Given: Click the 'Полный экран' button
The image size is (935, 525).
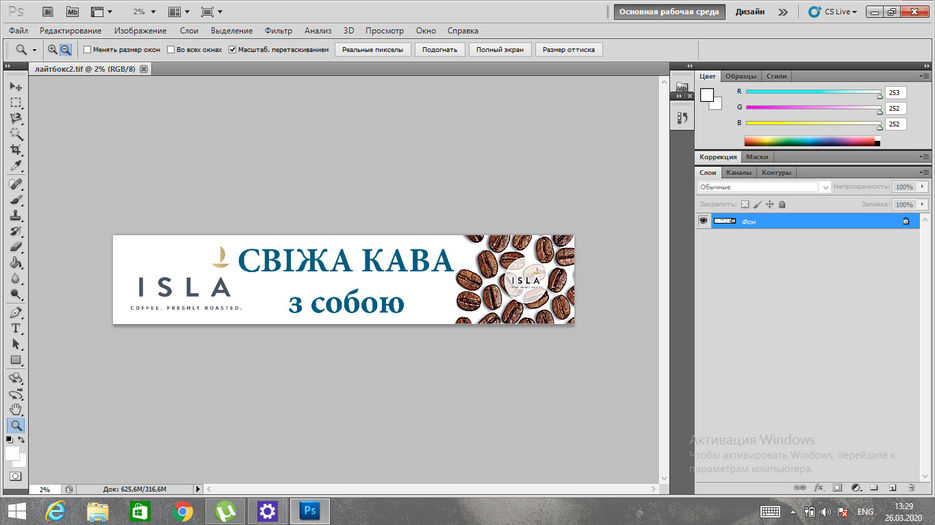Looking at the screenshot, I should (500, 50).
